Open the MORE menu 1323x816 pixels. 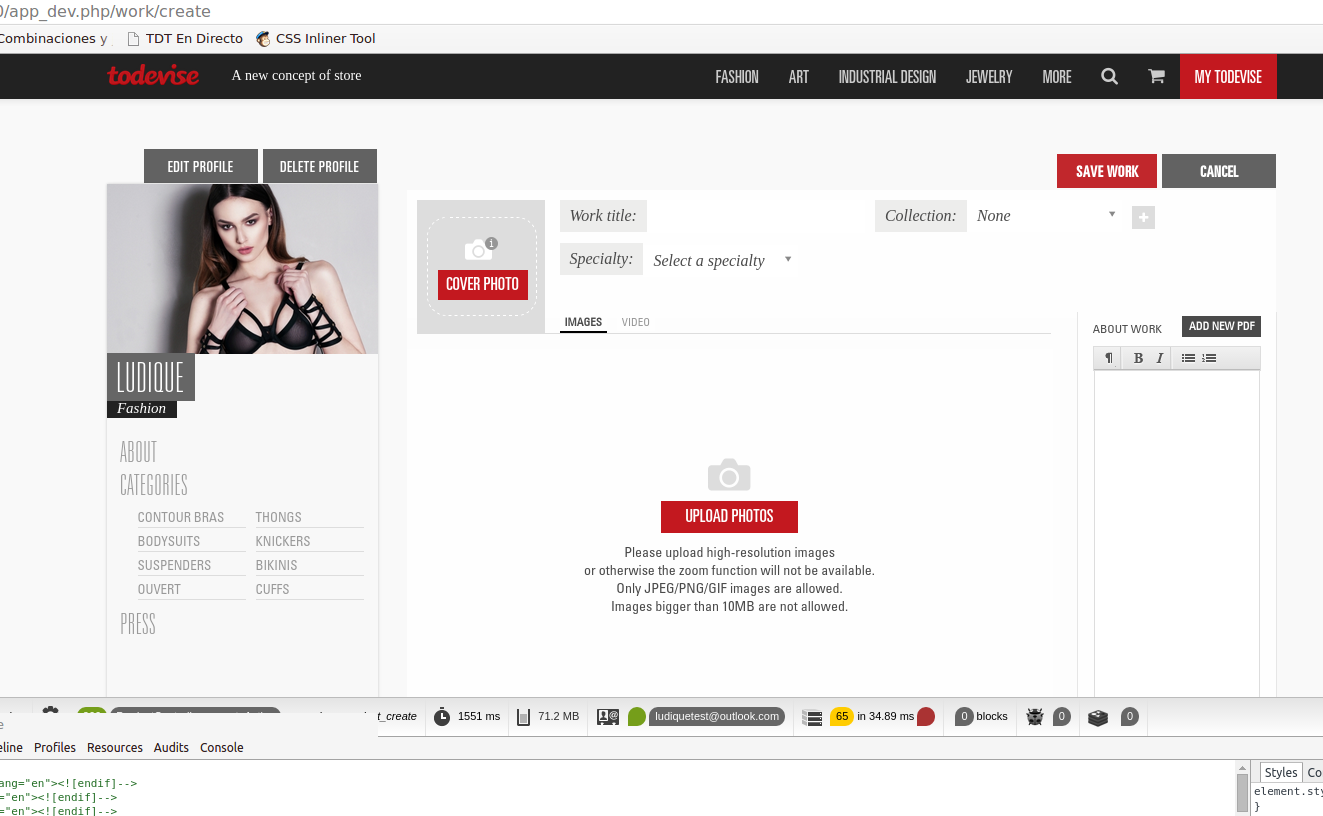(x=1057, y=77)
